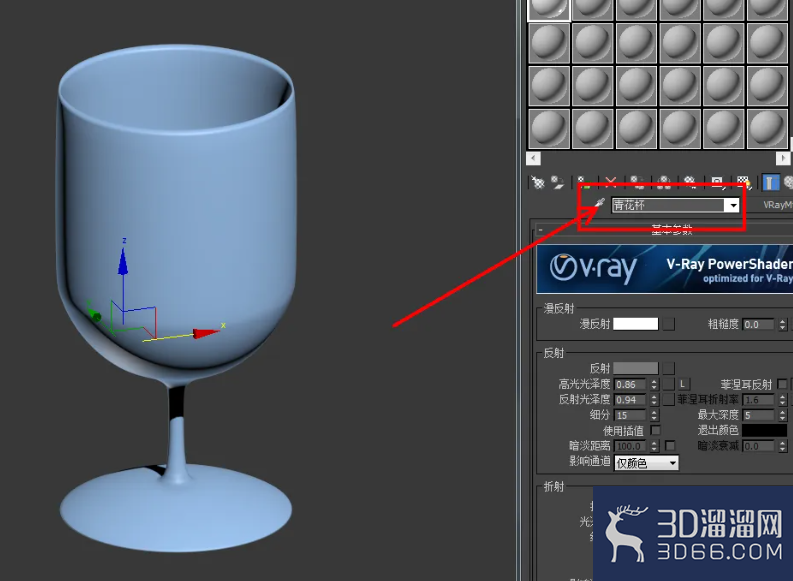Click the map button beside 漫反射 swatch

pyautogui.click(x=669, y=324)
